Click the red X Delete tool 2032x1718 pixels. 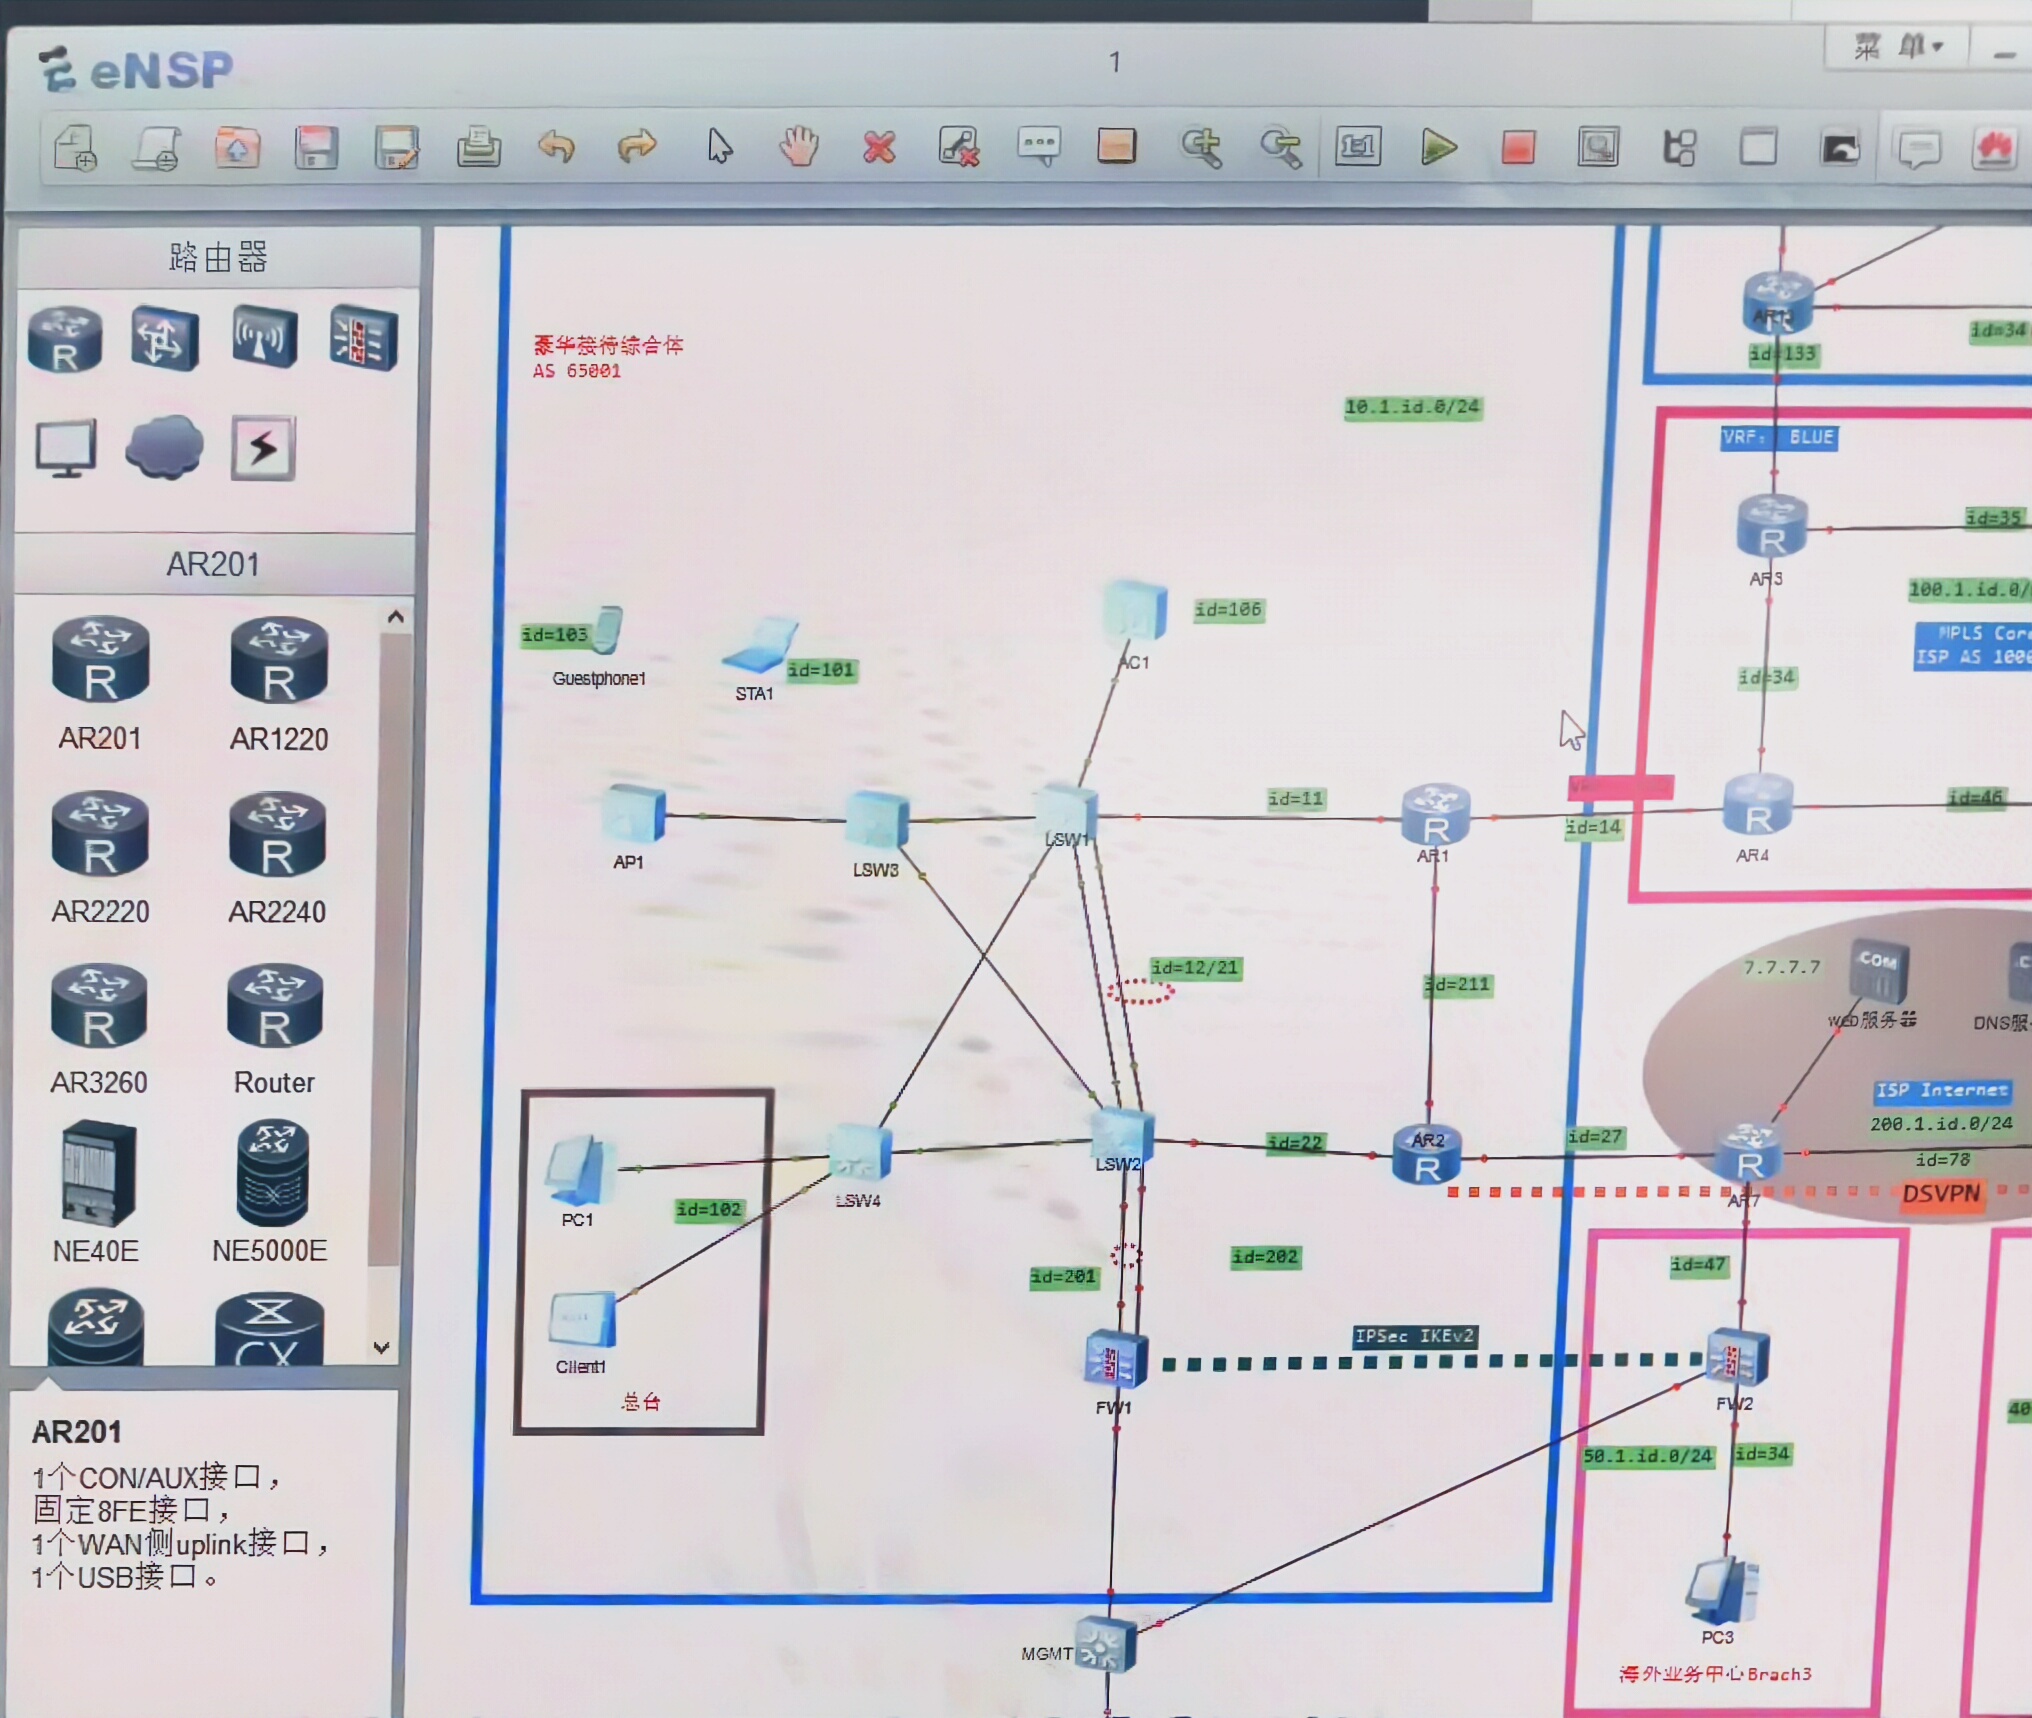tap(879, 149)
